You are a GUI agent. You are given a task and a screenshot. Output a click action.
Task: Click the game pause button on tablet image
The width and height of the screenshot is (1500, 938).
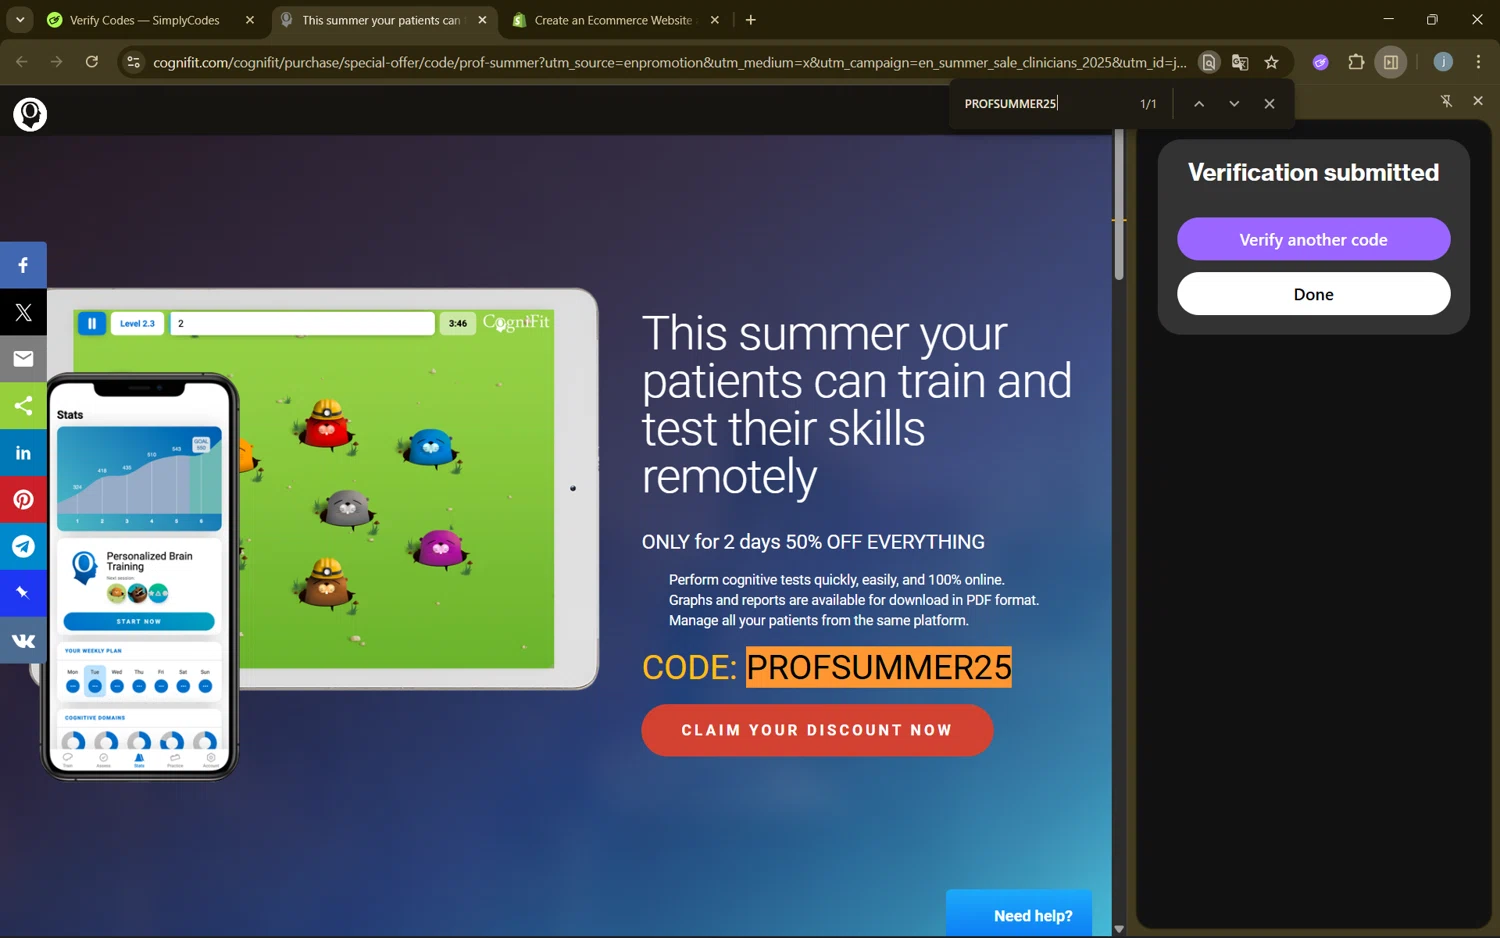91,323
